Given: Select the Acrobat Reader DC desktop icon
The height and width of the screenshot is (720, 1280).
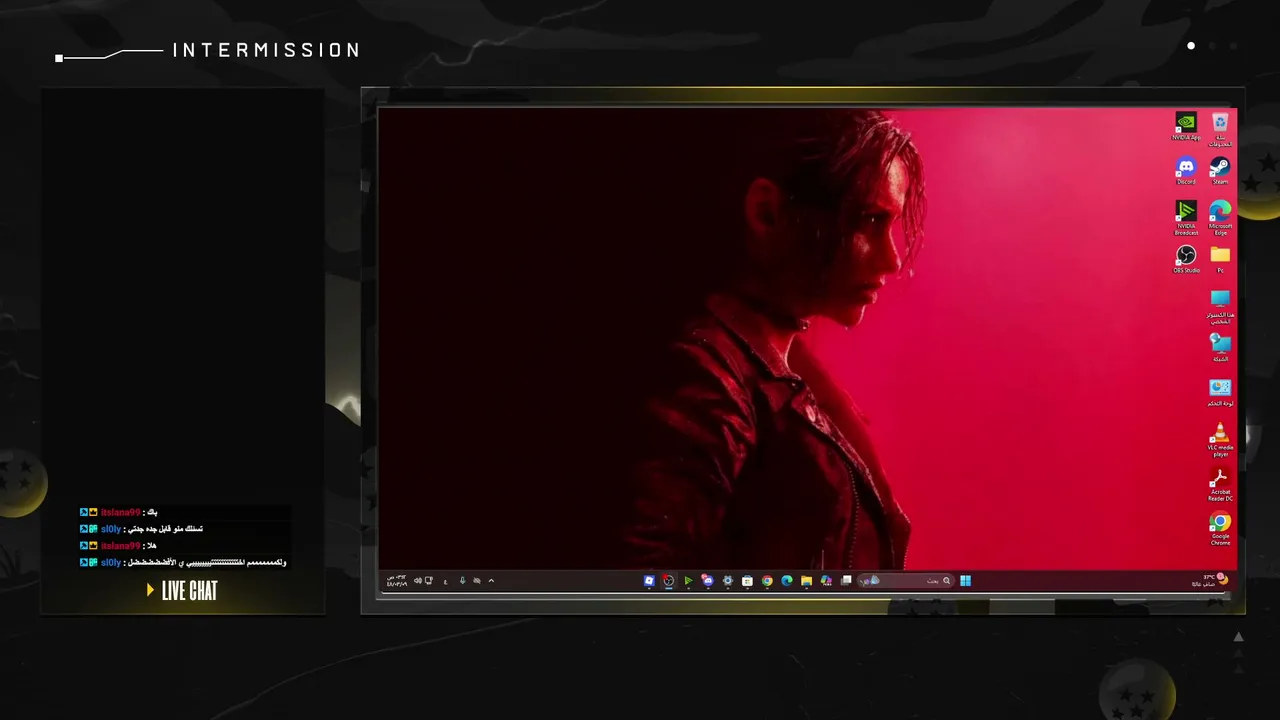Looking at the screenshot, I should [x=1220, y=485].
